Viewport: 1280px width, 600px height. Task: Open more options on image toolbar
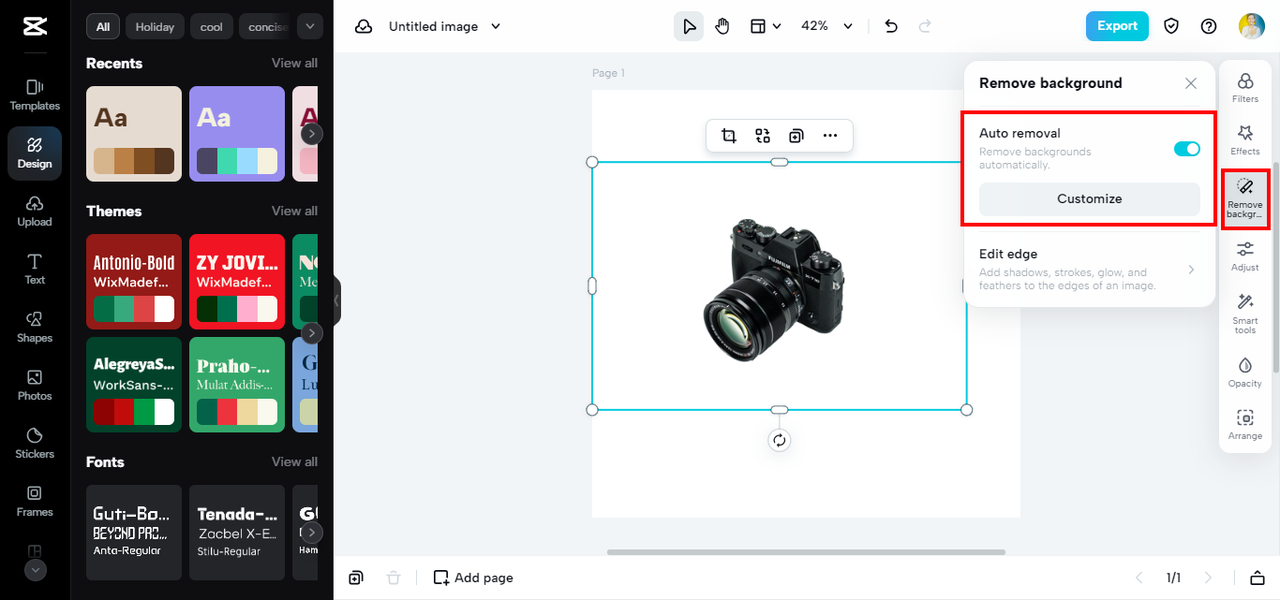click(830, 136)
